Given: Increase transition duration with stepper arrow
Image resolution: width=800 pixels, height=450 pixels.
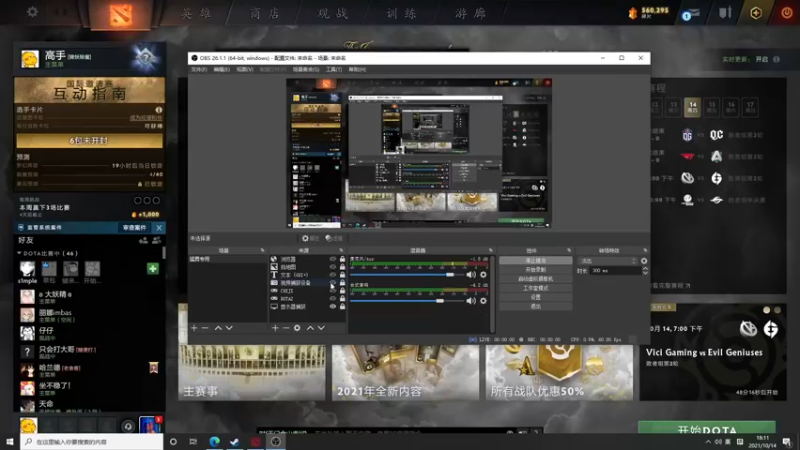Looking at the screenshot, I should [645, 268].
